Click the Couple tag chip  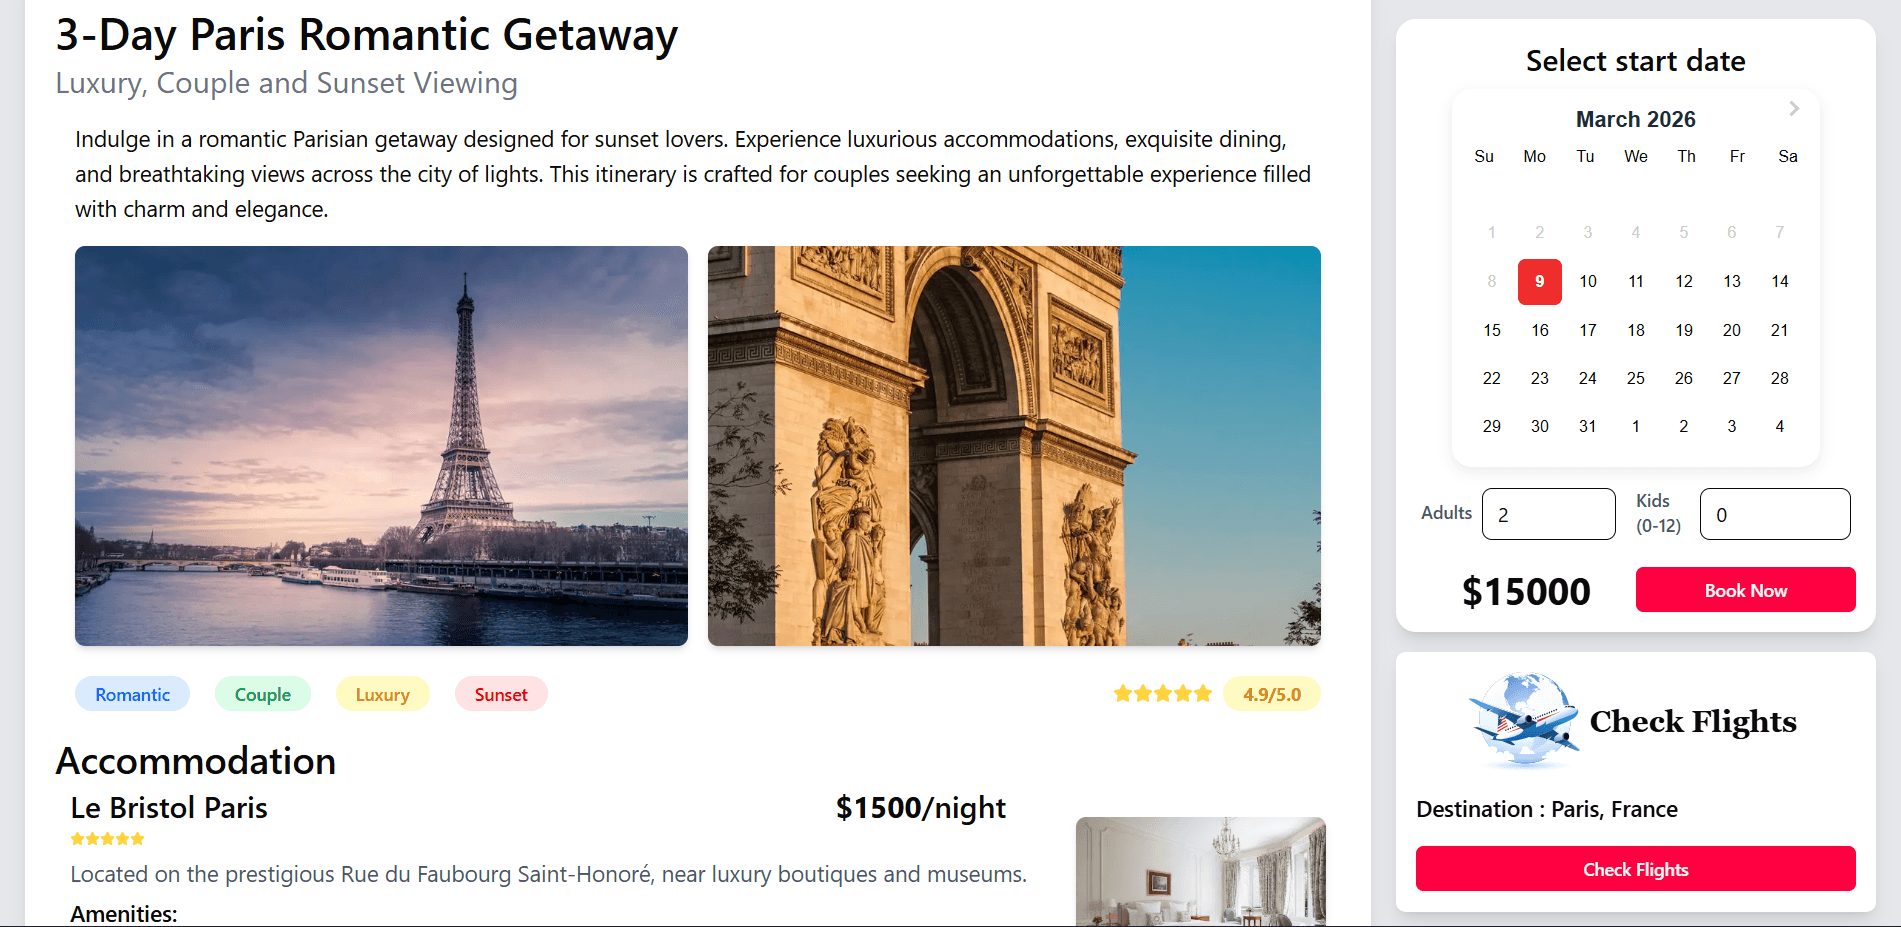pyautogui.click(x=262, y=694)
